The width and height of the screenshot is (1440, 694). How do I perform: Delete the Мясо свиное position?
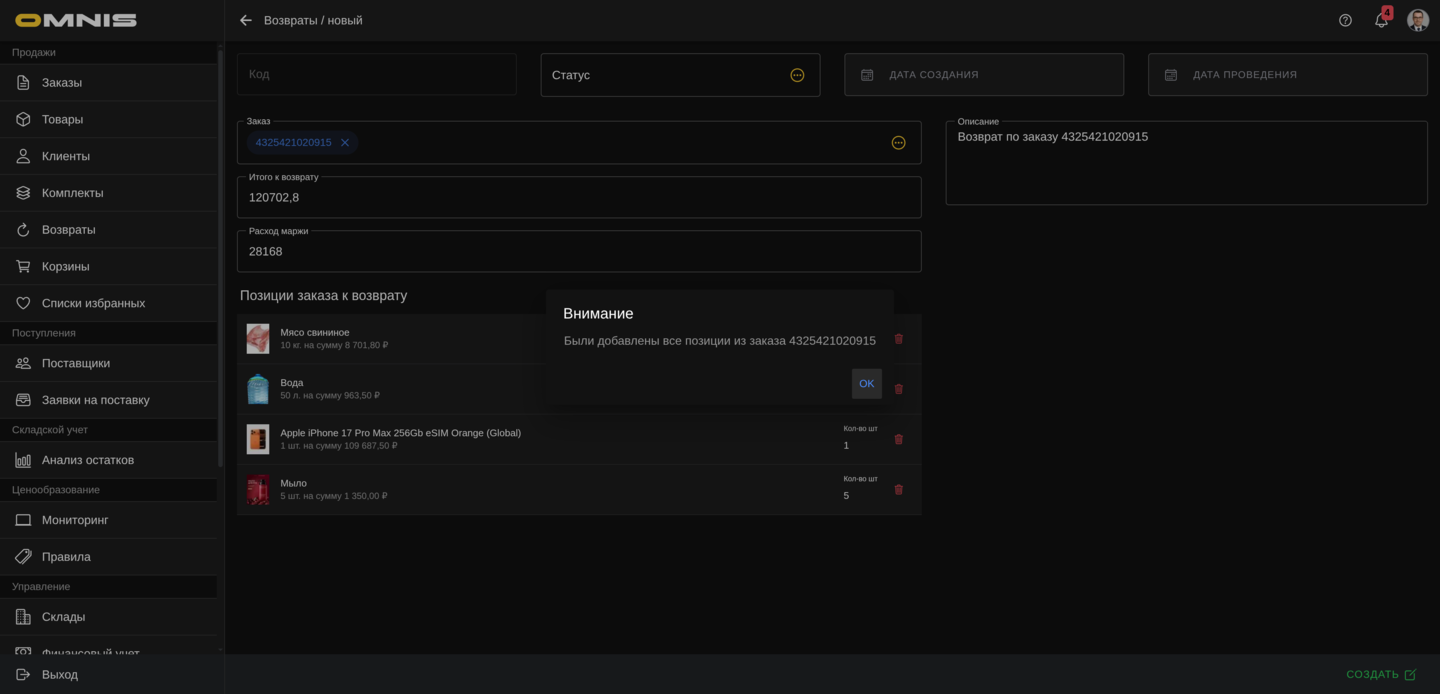[x=898, y=339]
